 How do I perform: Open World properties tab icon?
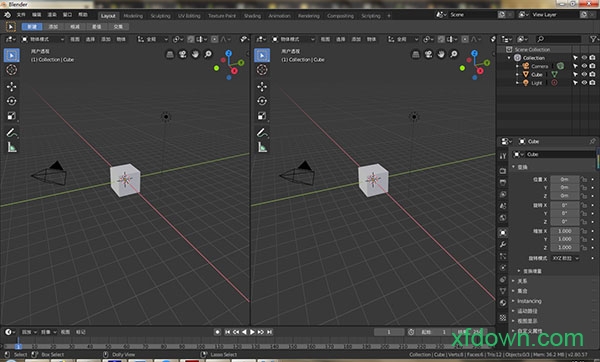tap(503, 218)
